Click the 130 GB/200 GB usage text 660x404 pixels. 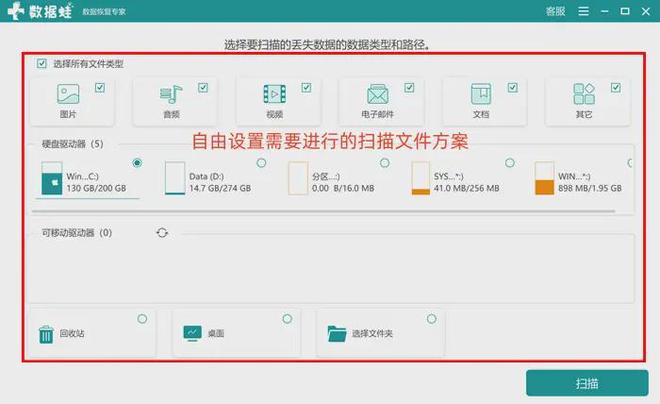[96, 188]
